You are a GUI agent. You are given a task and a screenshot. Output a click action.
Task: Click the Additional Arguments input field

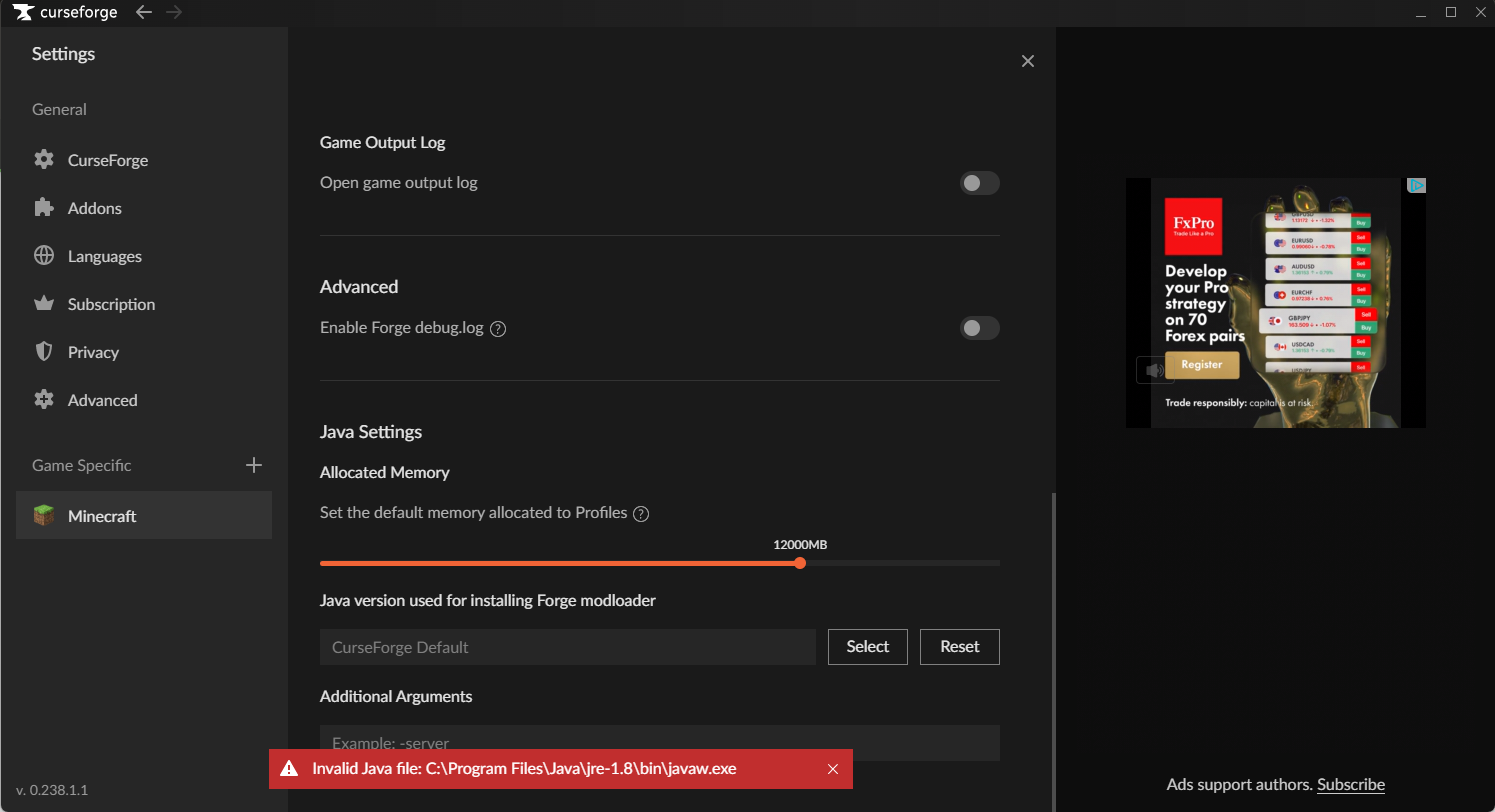tap(660, 743)
